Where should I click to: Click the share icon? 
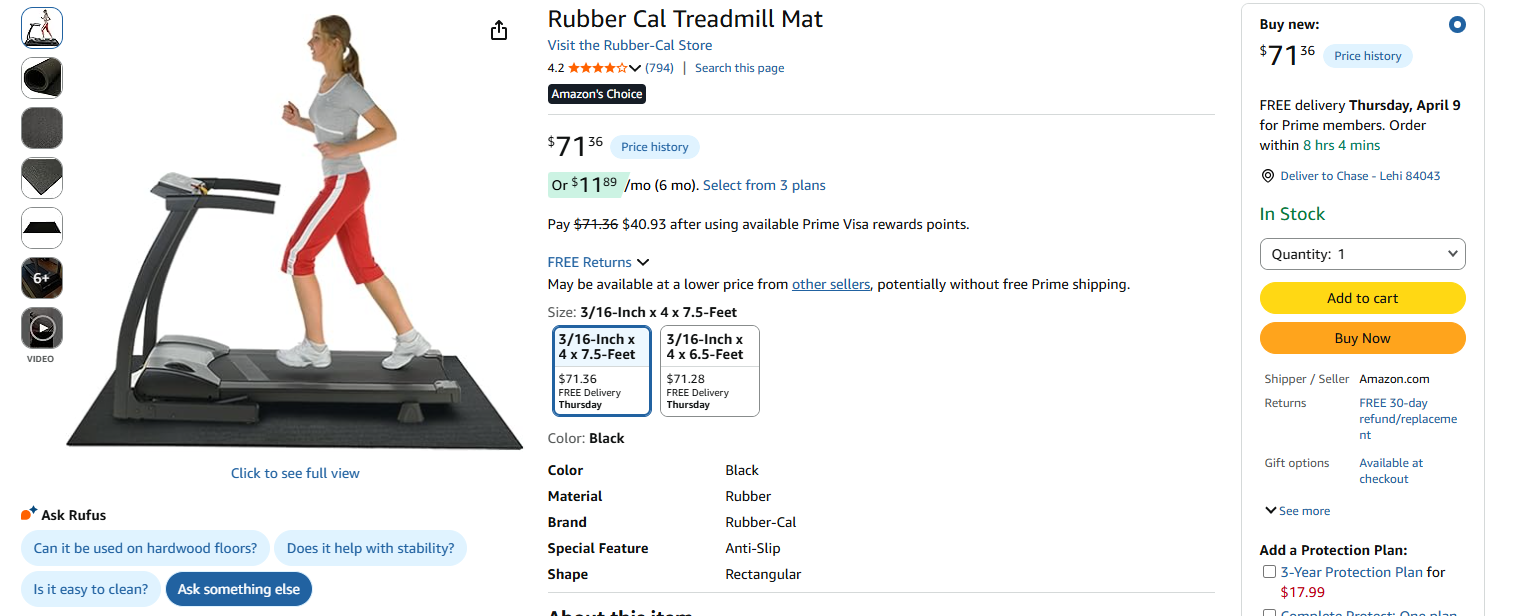point(499,30)
